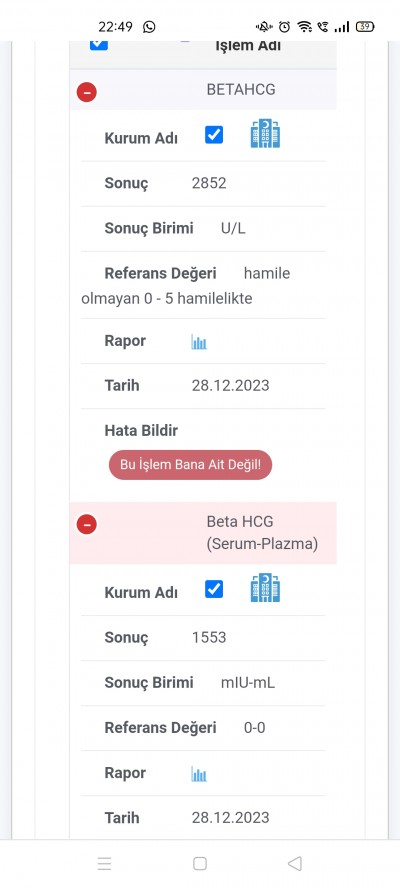Tap the WhatsApp notification icon in status bar
The image size is (400, 888).
tap(149, 27)
